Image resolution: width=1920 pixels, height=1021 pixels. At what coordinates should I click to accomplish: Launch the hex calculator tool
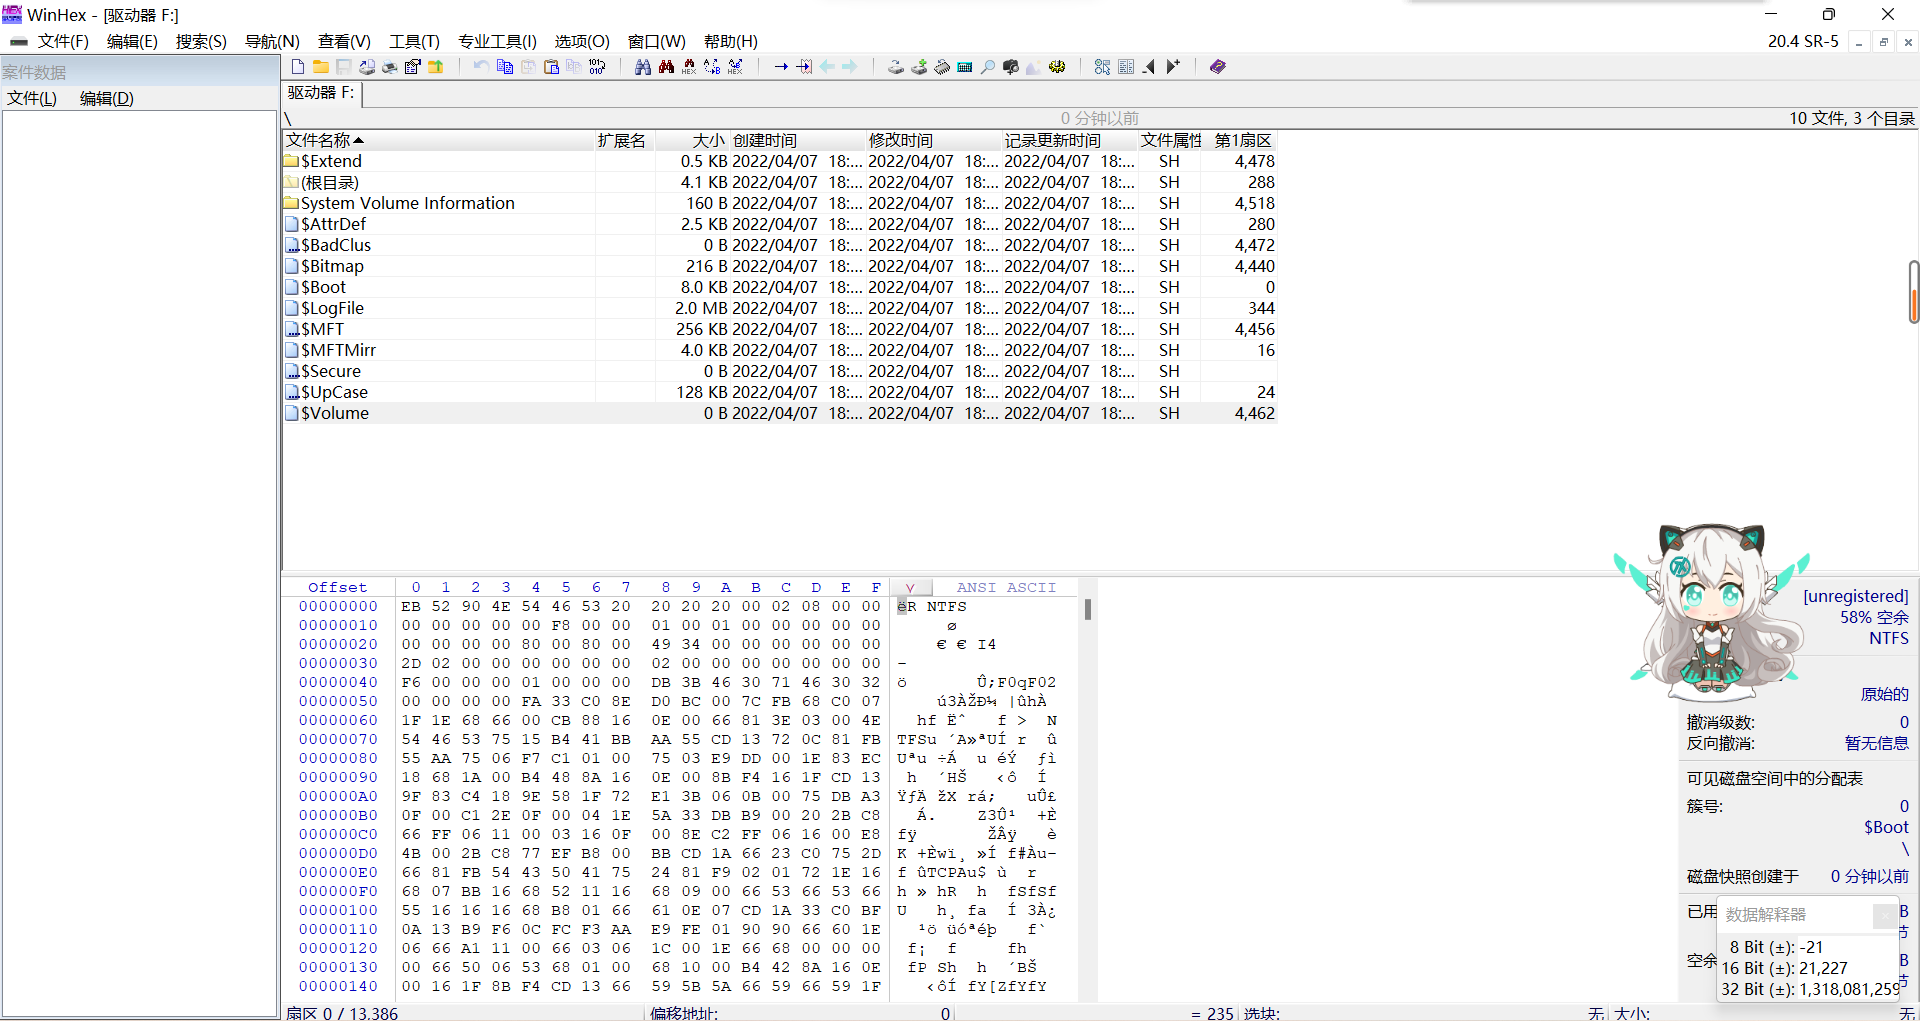[965, 66]
